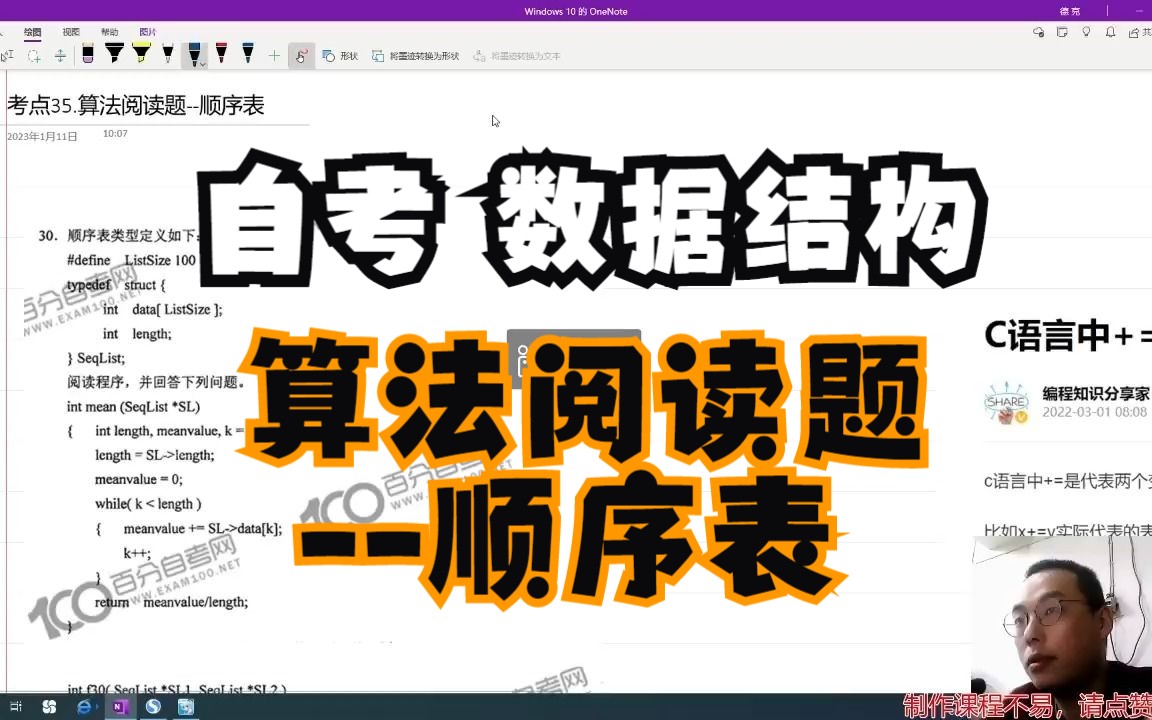Open notifications via the bell icon
The image size is (1152, 720).
point(1110,33)
